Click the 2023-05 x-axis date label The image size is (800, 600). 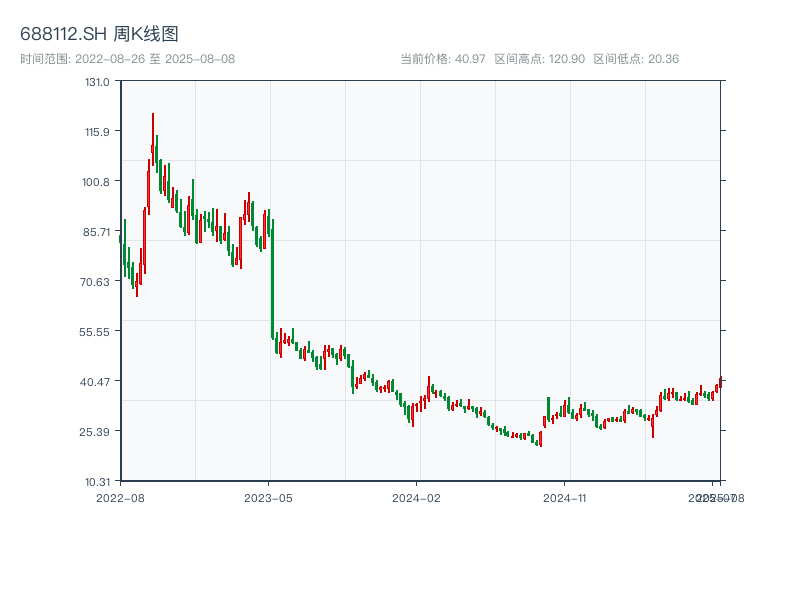click(x=269, y=497)
